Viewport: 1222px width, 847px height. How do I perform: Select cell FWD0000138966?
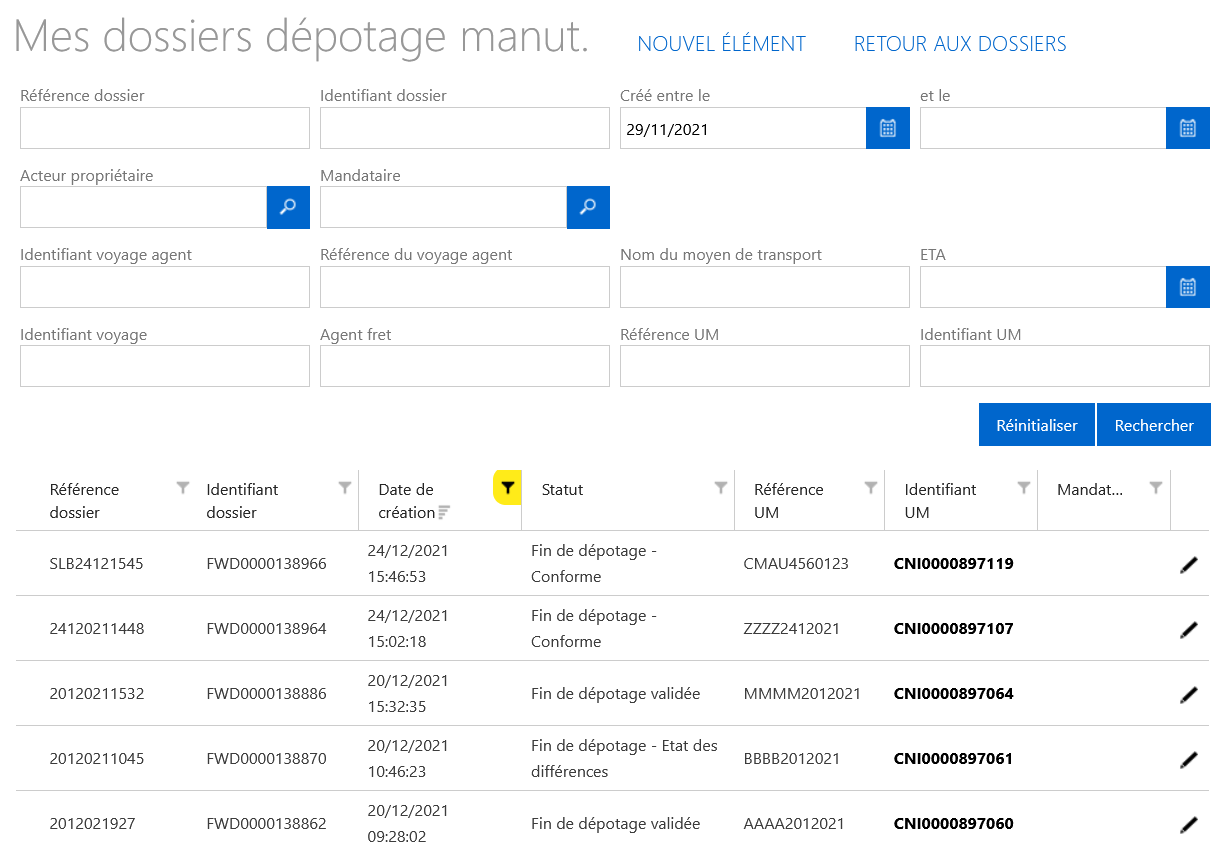[266, 564]
